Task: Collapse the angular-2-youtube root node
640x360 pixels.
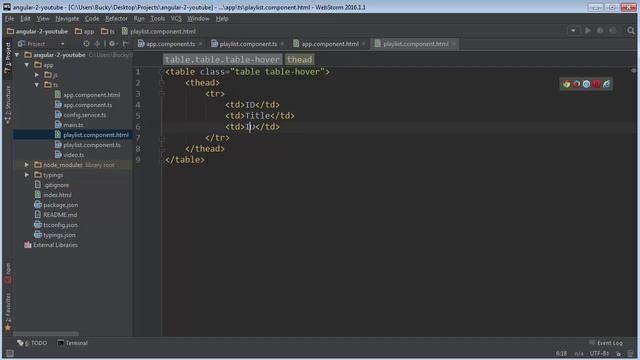Action: 17,55
